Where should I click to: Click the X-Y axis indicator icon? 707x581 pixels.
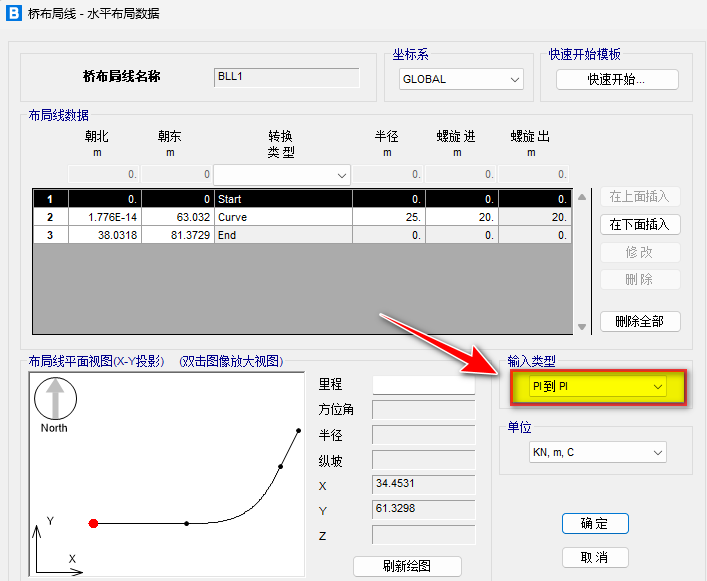click(x=52, y=545)
